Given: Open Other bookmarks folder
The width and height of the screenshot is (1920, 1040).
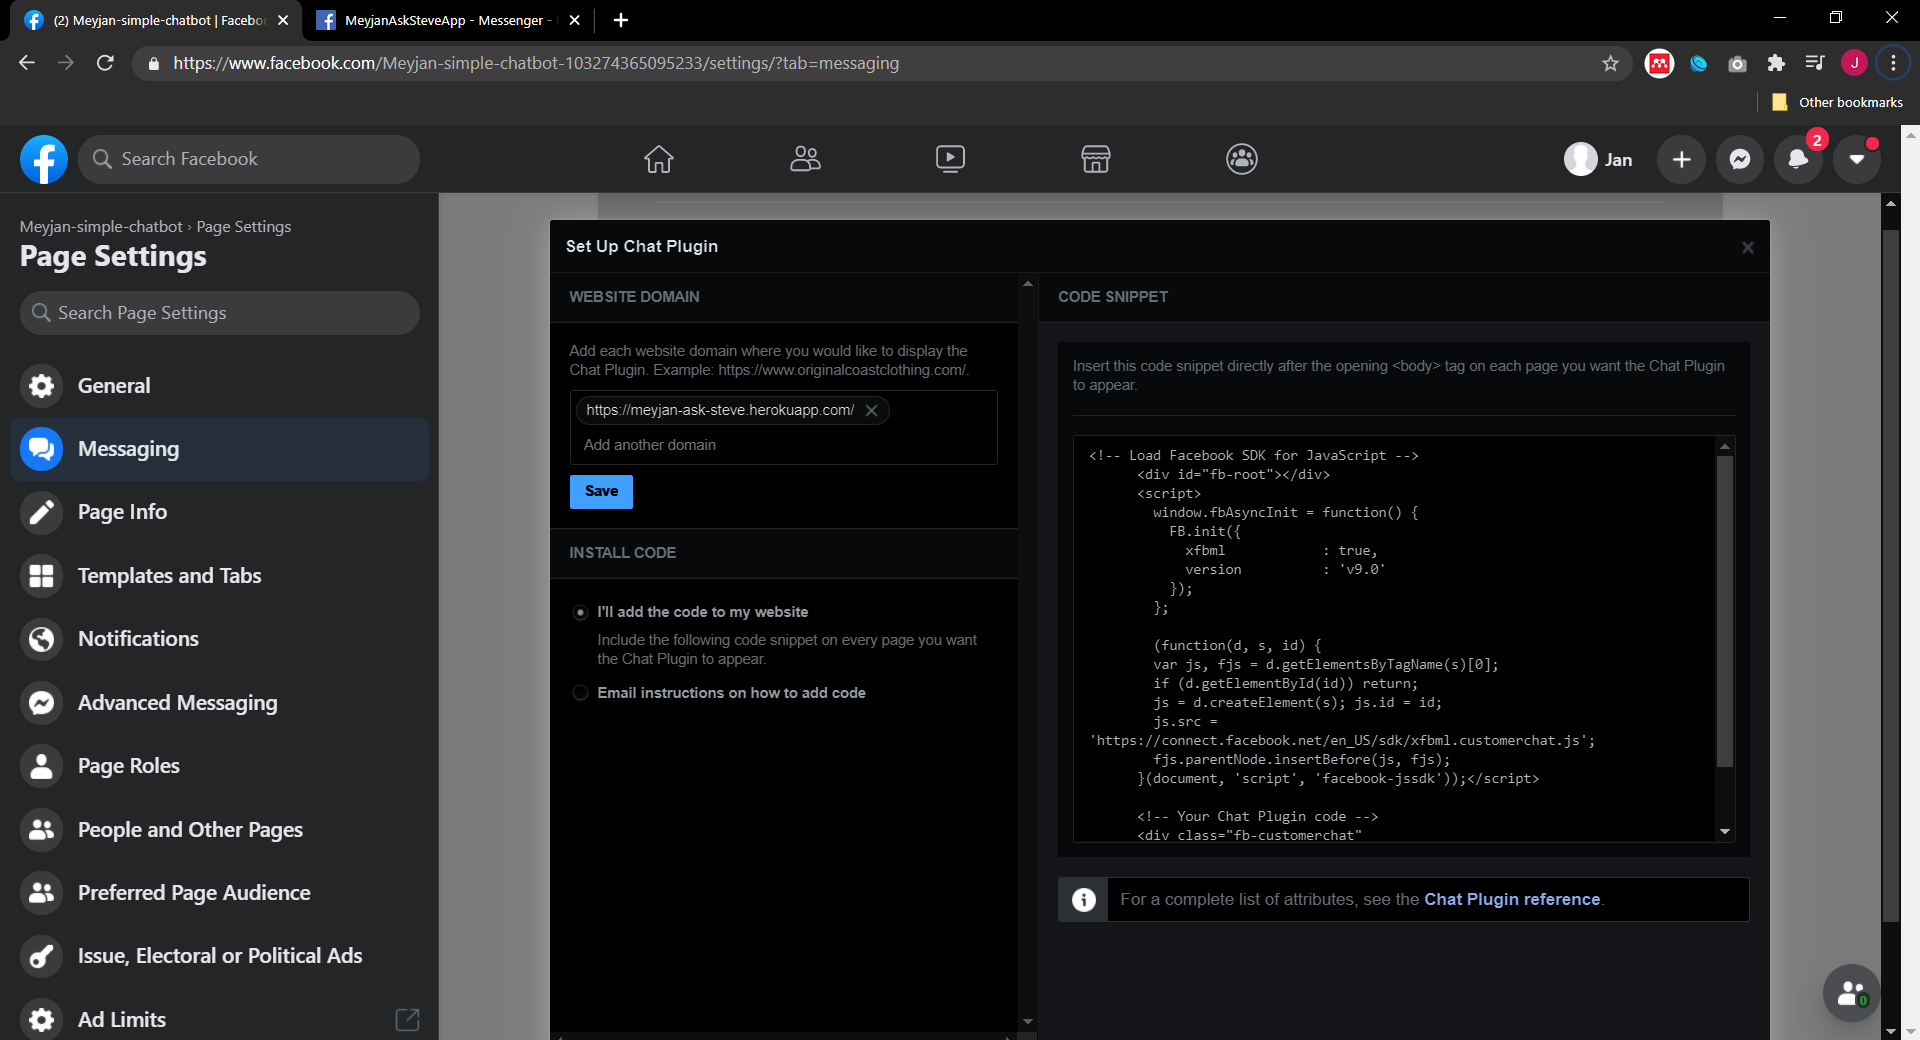Looking at the screenshot, I should [x=1837, y=102].
